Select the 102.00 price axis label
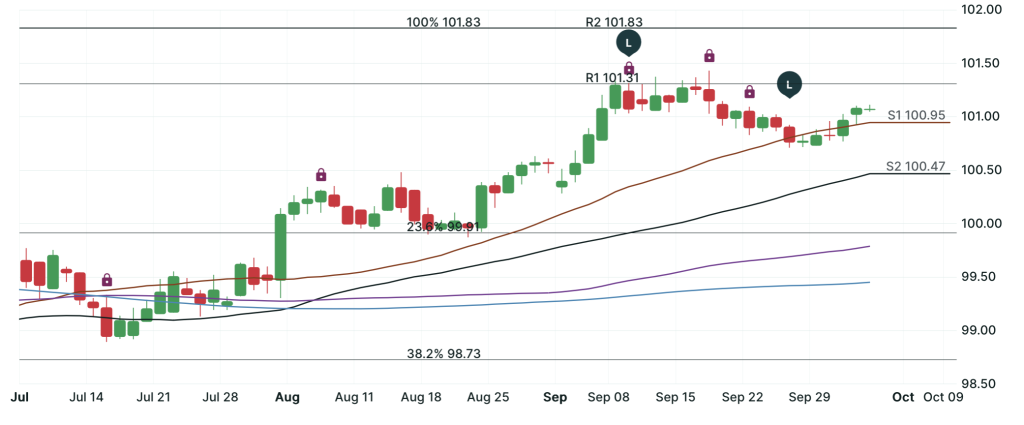1024x425 pixels. click(980, 10)
